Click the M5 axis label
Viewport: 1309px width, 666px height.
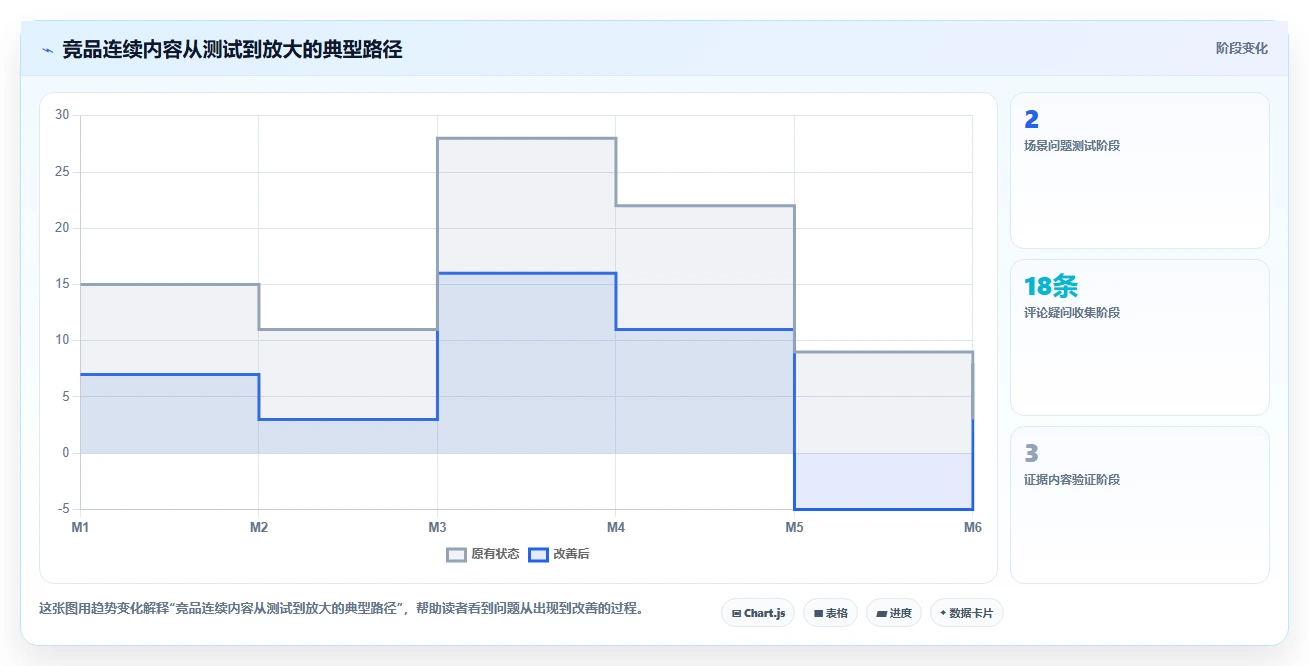point(794,527)
